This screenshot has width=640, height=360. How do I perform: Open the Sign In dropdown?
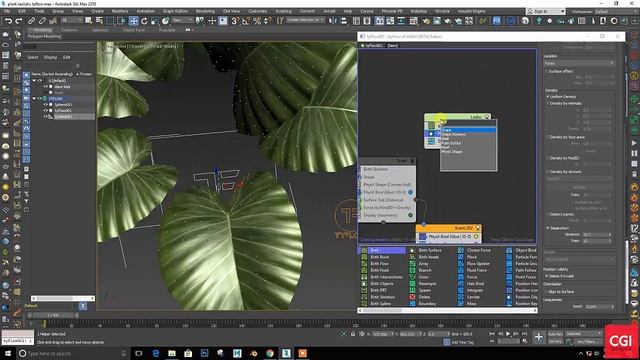546,11
